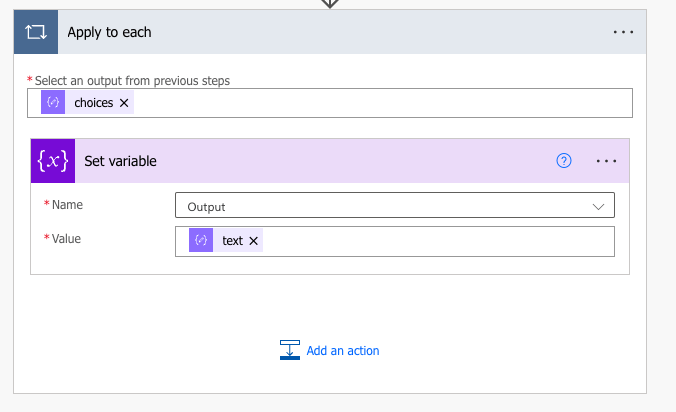The width and height of the screenshot is (676, 412).
Task: Collapse the Apply to each header
Action: (330, 32)
